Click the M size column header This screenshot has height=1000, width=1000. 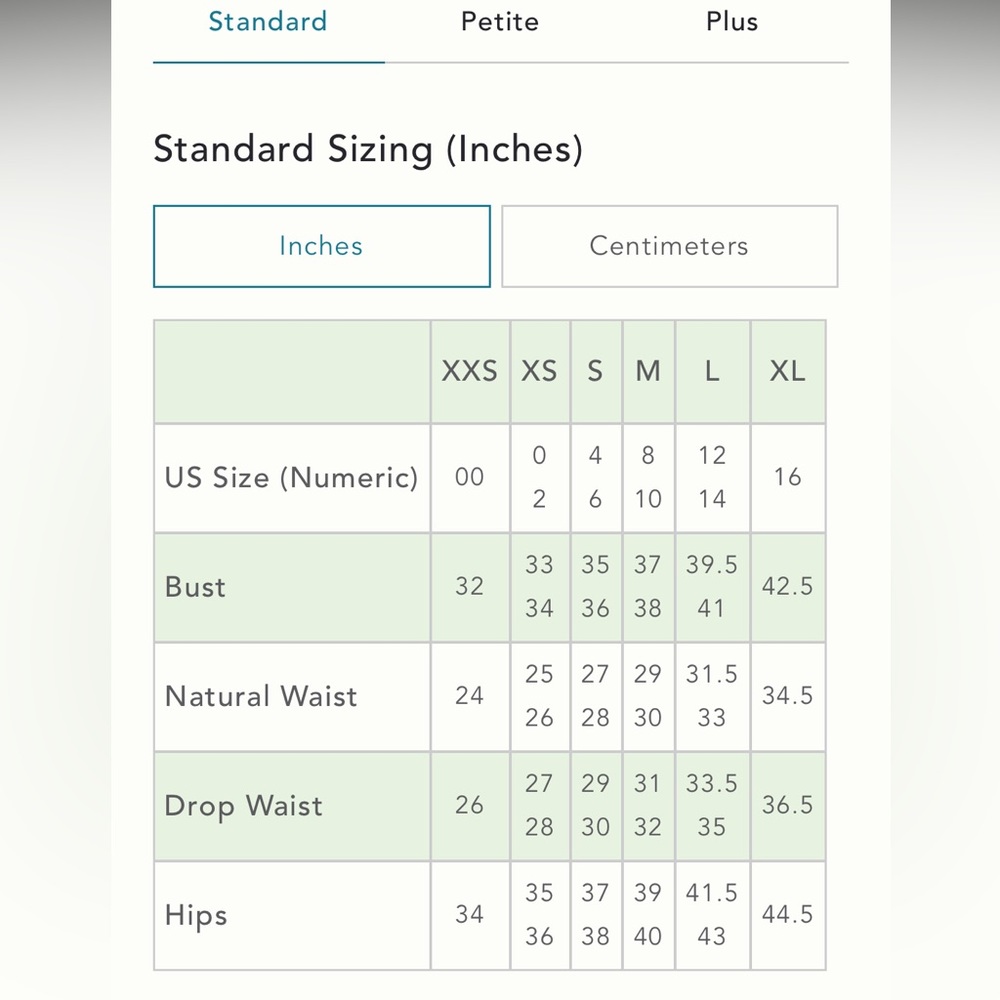648,371
